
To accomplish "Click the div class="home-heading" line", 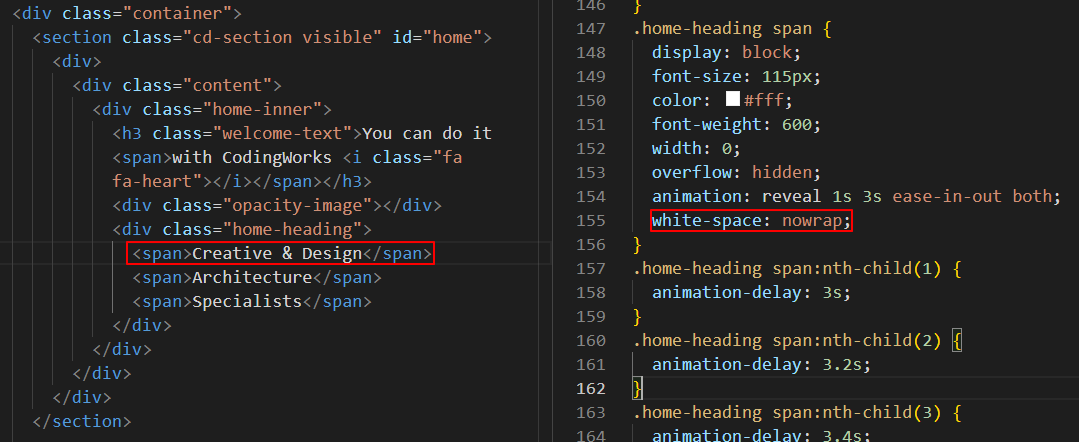I will pos(242,229).
